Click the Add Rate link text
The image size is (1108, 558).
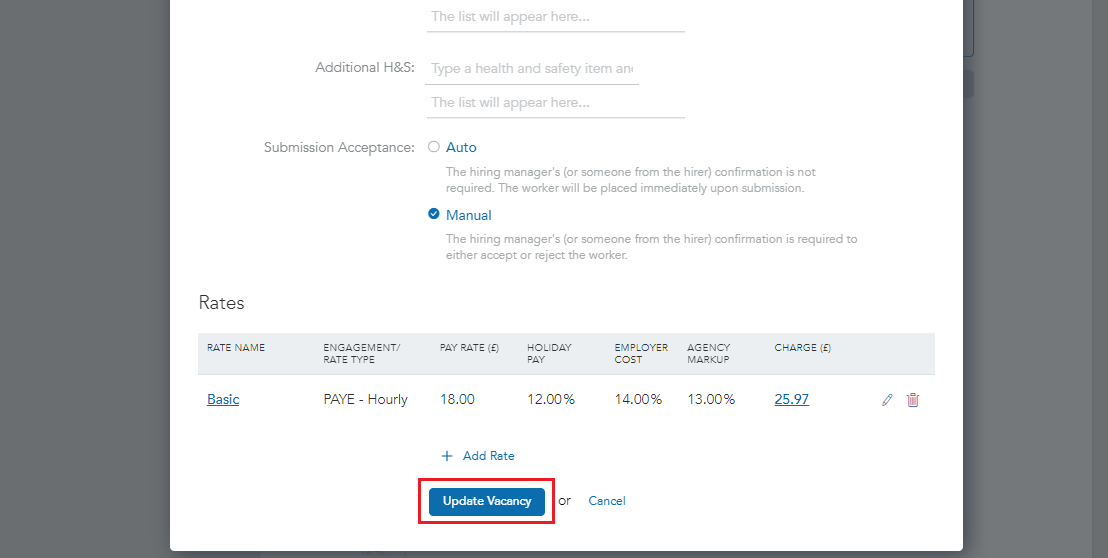point(488,456)
